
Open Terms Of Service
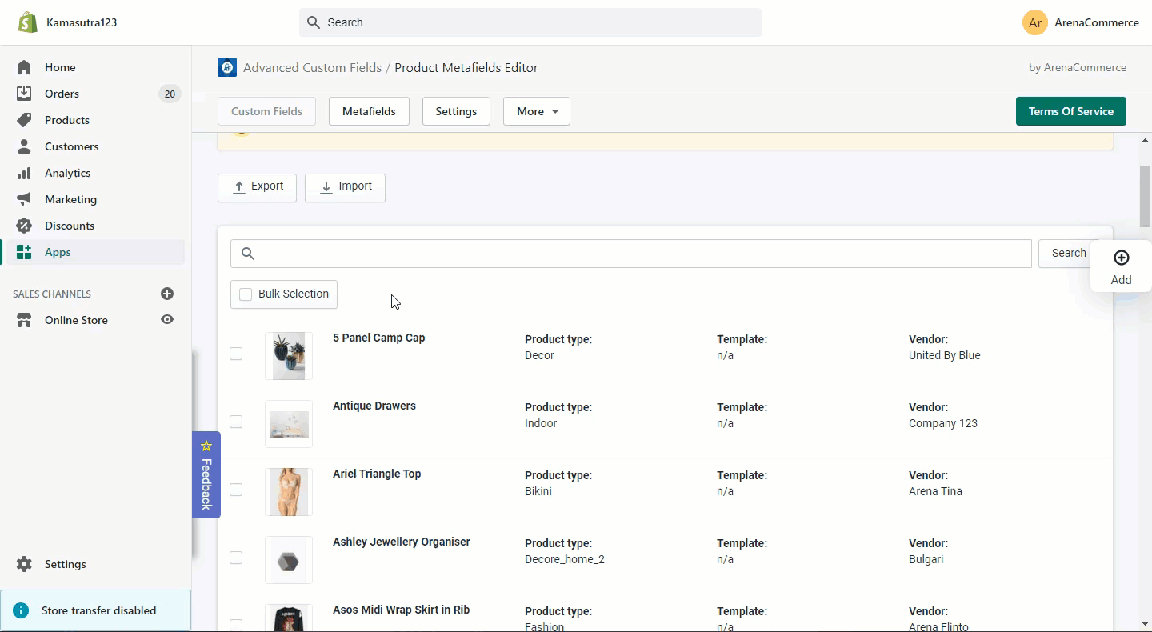[x=1070, y=111]
